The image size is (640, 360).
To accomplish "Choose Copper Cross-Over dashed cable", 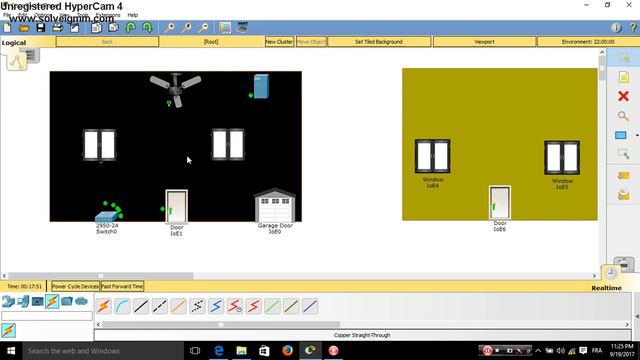I will point(160,306).
